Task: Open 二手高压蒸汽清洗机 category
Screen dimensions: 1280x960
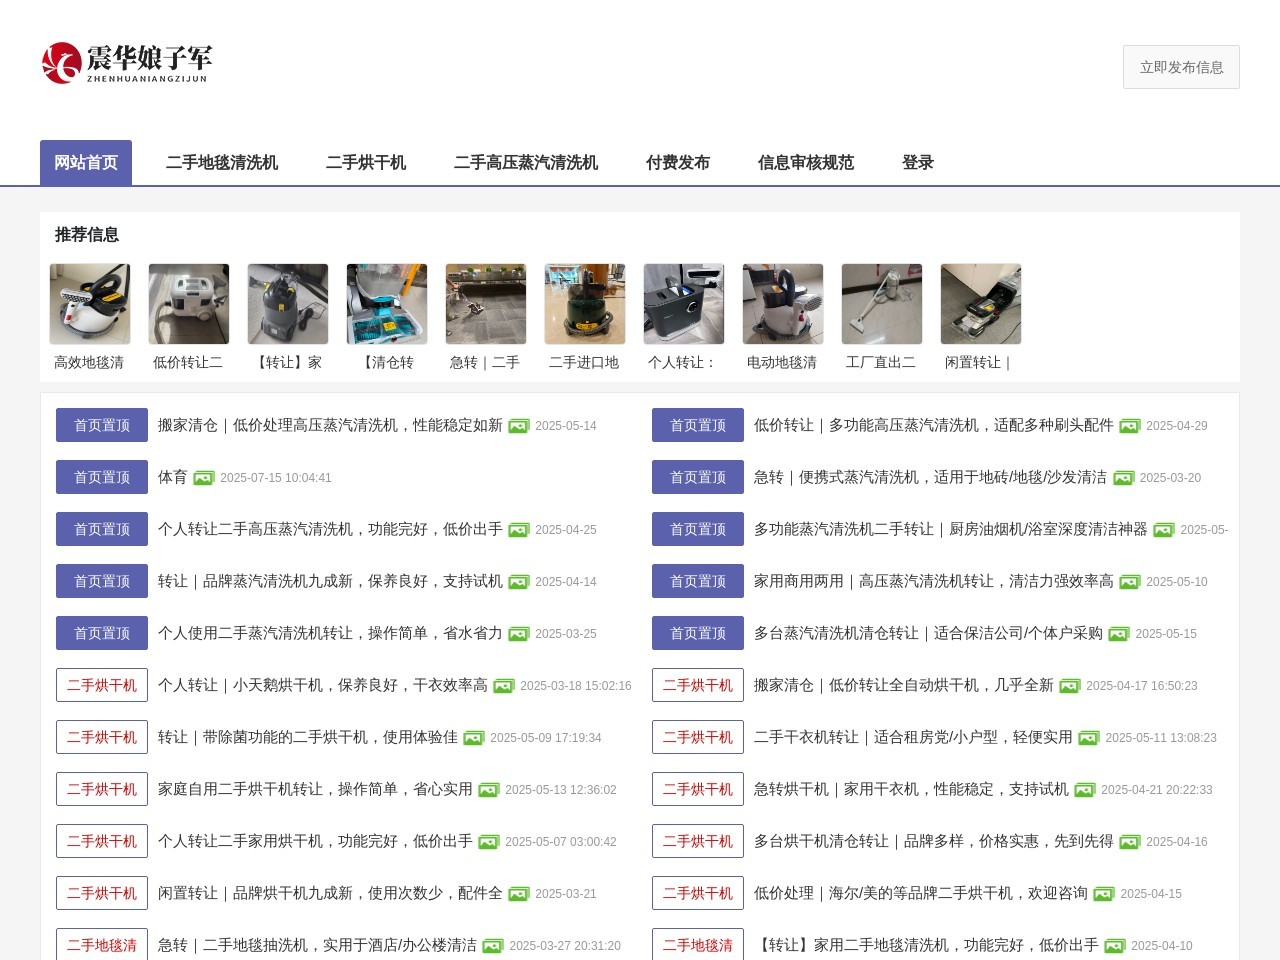Action: point(526,162)
